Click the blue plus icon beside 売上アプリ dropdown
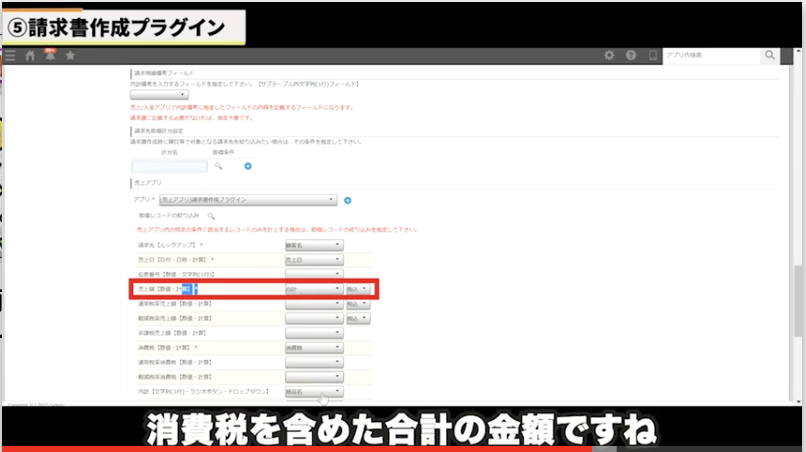Image resolution: width=806 pixels, height=452 pixels. [348, 201]
